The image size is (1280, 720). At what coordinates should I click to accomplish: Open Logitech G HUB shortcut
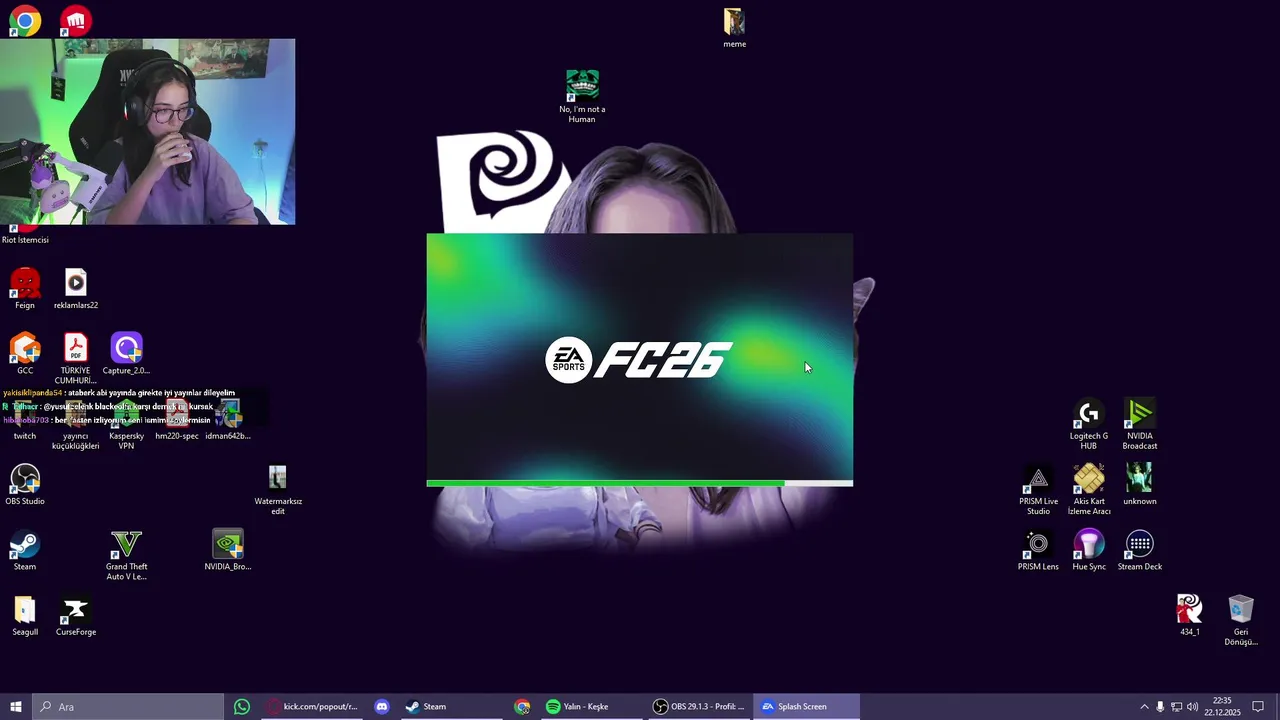pyautogui.click(x=1089, y=424)
